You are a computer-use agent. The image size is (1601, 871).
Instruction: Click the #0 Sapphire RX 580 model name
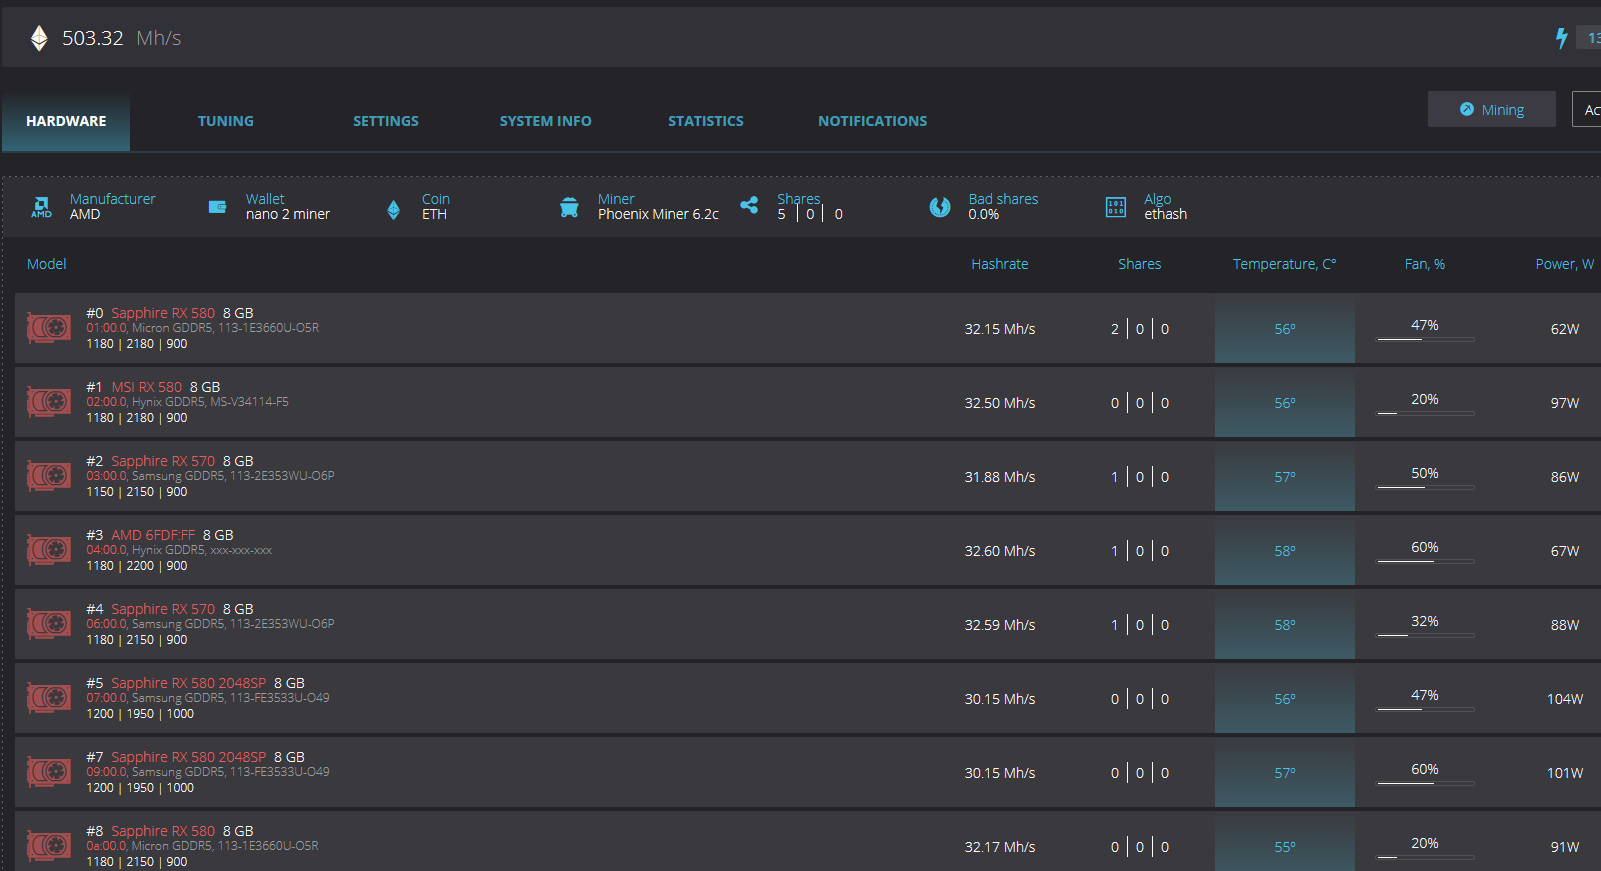[163, 313]
